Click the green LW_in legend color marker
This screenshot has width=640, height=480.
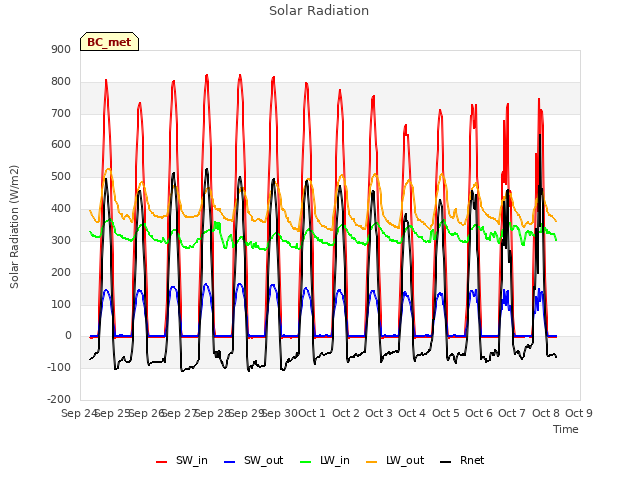coord(306,462)
